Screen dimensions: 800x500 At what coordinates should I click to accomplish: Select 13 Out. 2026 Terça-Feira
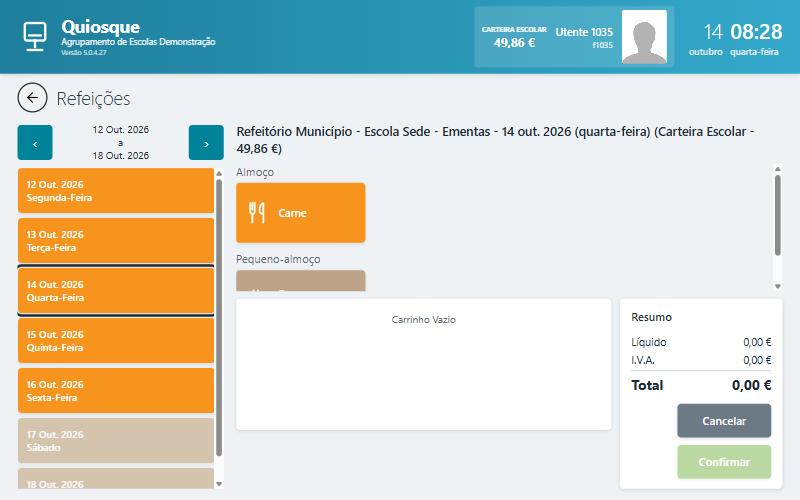tap(116, 240)
